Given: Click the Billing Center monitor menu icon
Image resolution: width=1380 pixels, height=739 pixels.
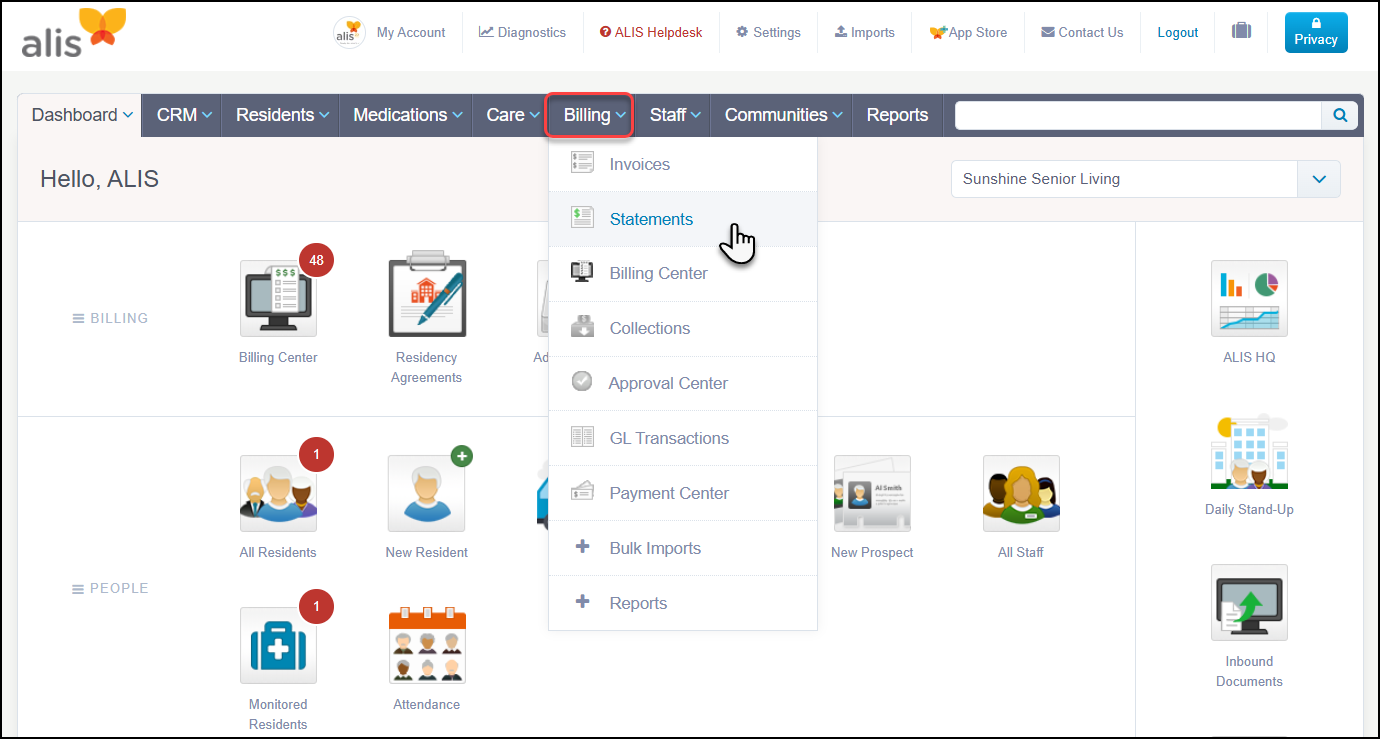Looking at the screenshot, I should pos(582,271).
